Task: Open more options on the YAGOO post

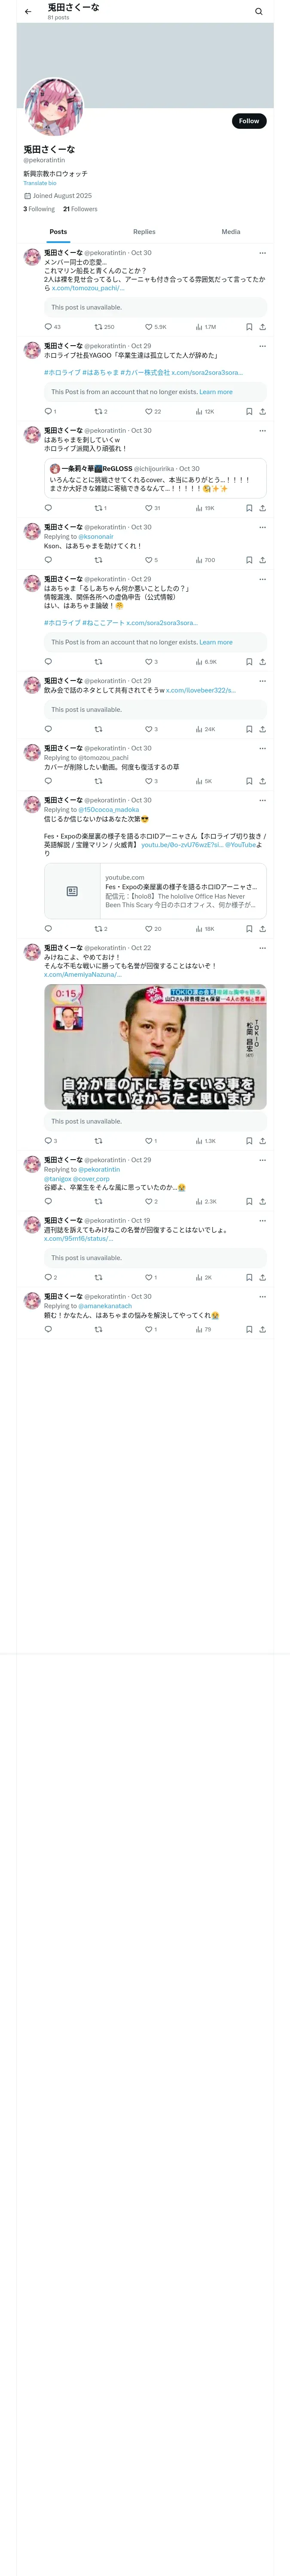Action: pos(263,346)
